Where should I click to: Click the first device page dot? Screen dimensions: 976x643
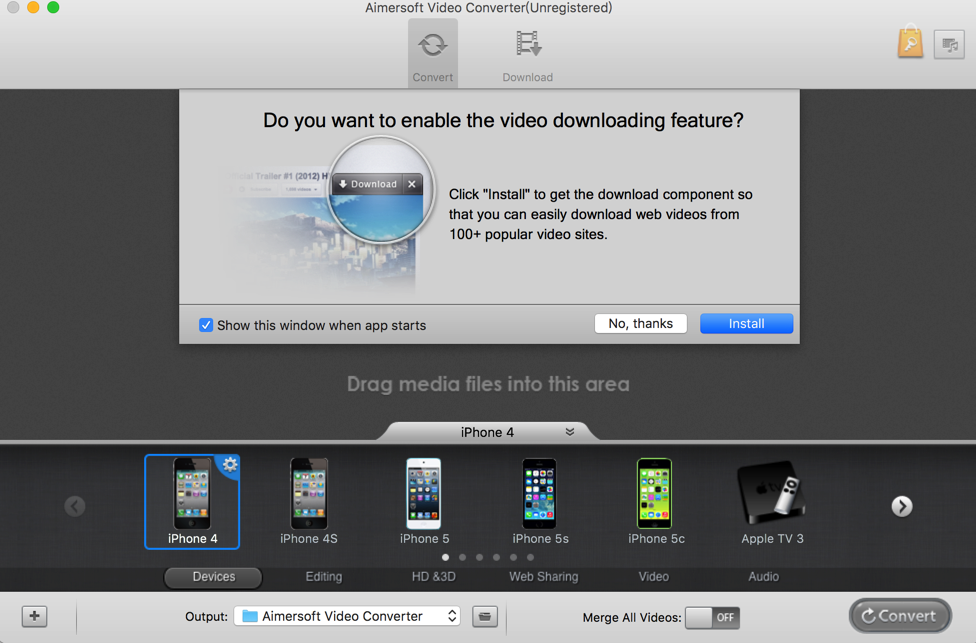pos(445,557)
